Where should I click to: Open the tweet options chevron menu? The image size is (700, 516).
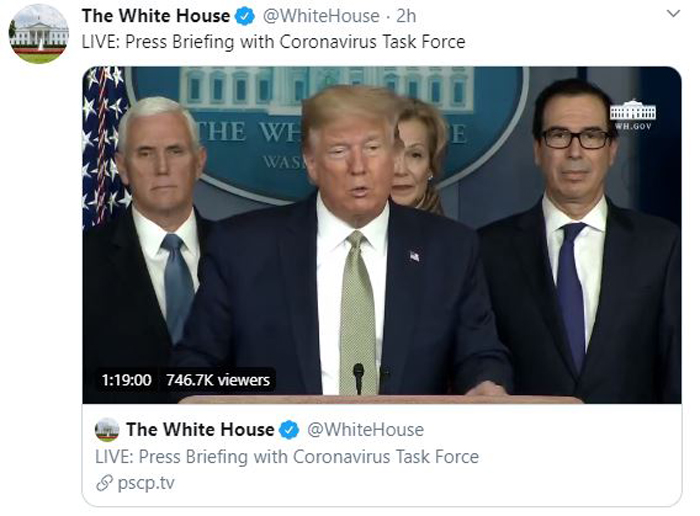pyautogui.click(x=673, y=14)
